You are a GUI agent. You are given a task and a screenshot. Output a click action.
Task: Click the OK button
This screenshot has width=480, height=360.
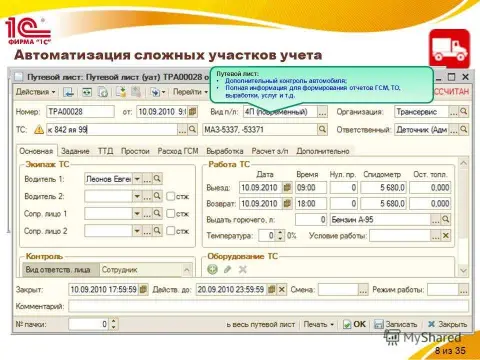click(x=354, y=324)
